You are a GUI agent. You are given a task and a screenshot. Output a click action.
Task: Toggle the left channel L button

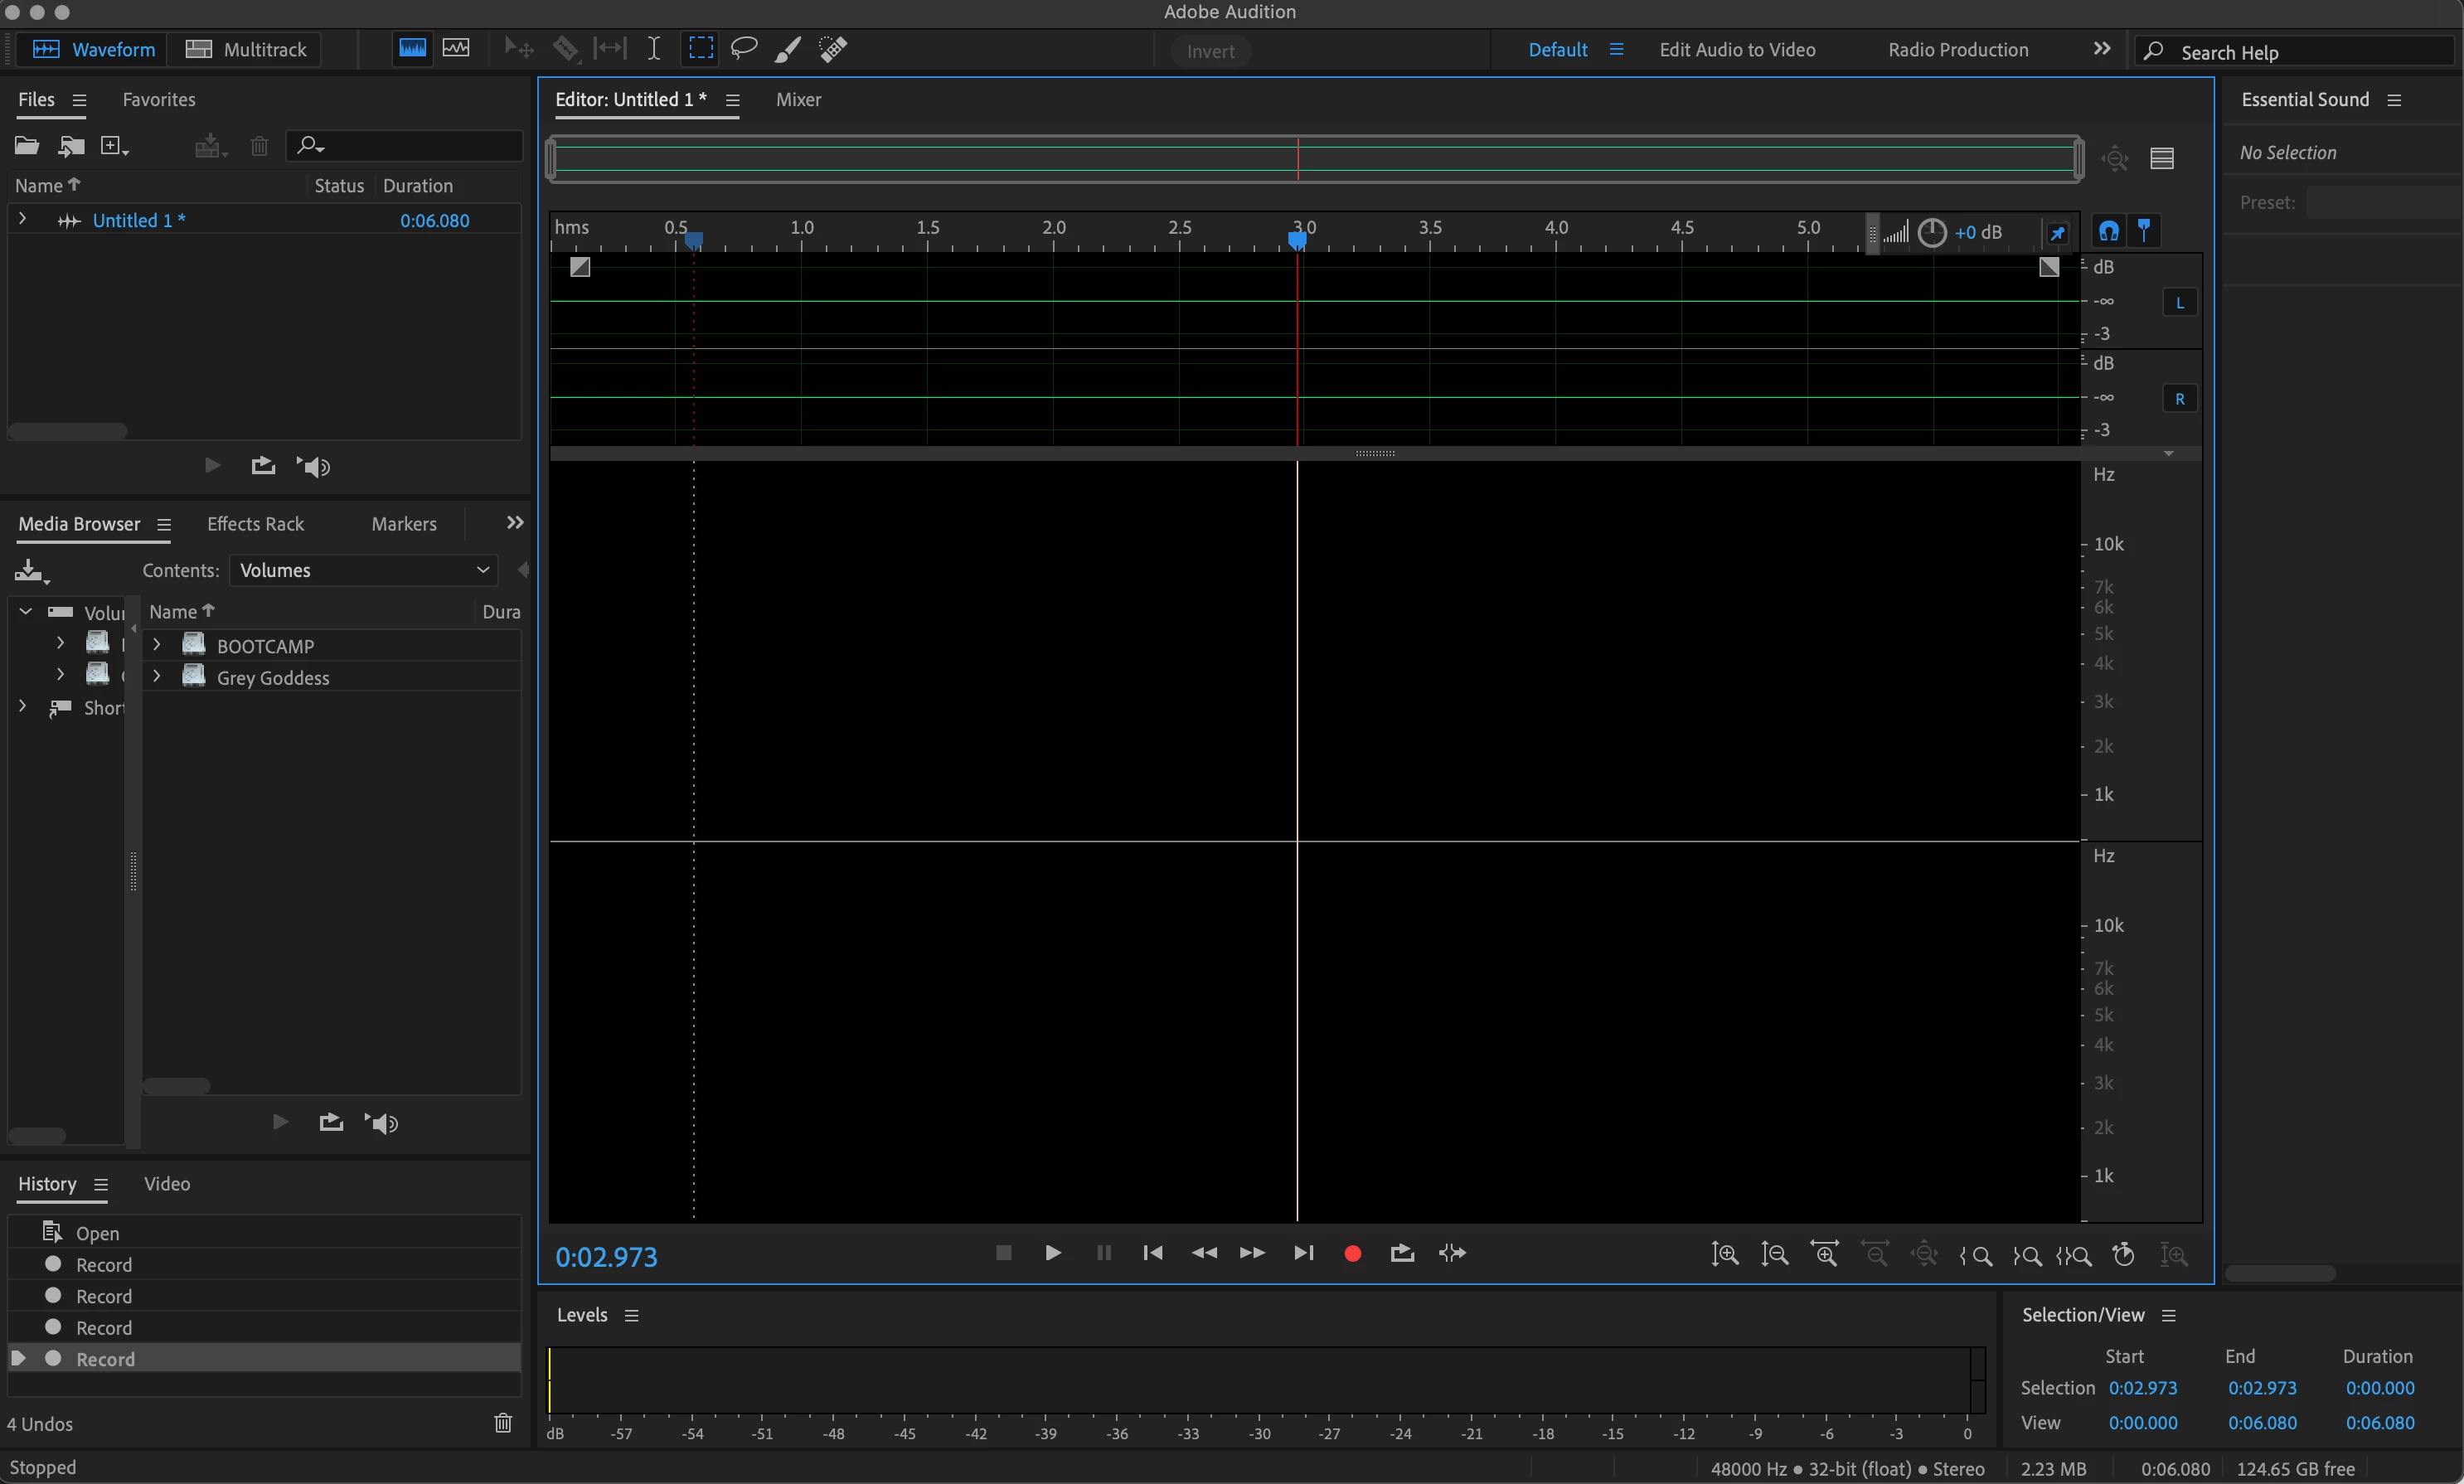coord(2179,302)
